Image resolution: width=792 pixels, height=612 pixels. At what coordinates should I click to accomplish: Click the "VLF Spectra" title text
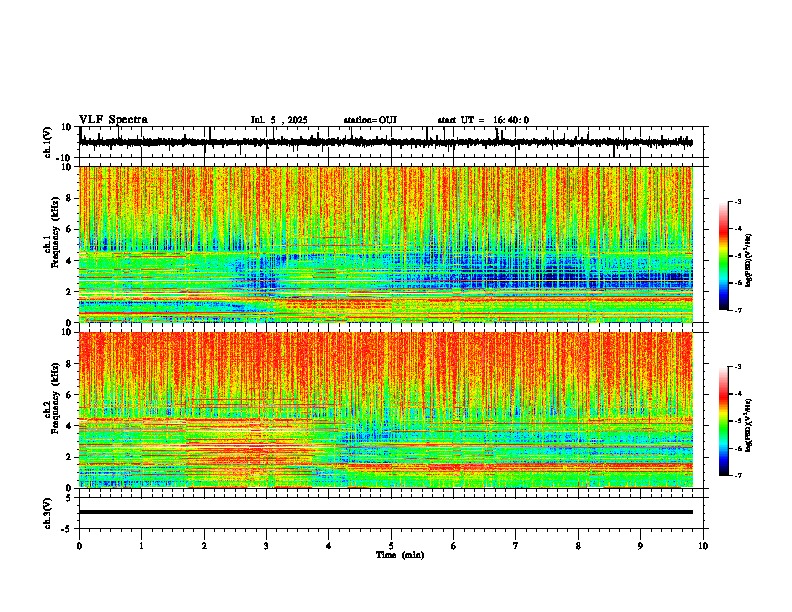click(113, 120)
